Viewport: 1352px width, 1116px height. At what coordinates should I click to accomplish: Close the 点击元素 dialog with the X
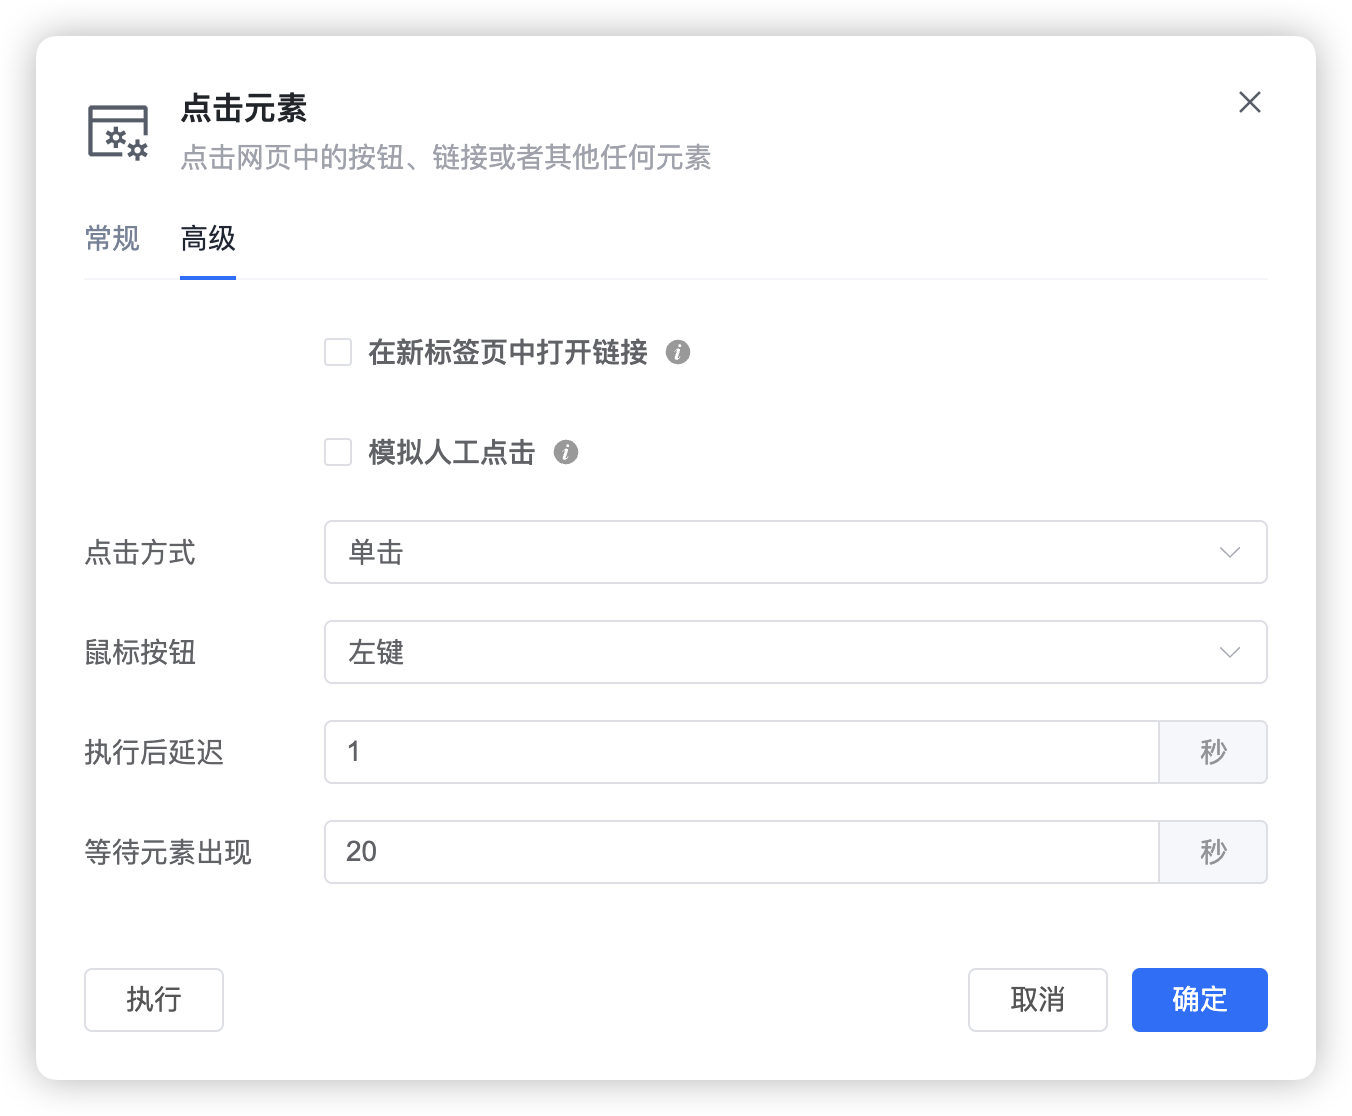pos(1249,102)
